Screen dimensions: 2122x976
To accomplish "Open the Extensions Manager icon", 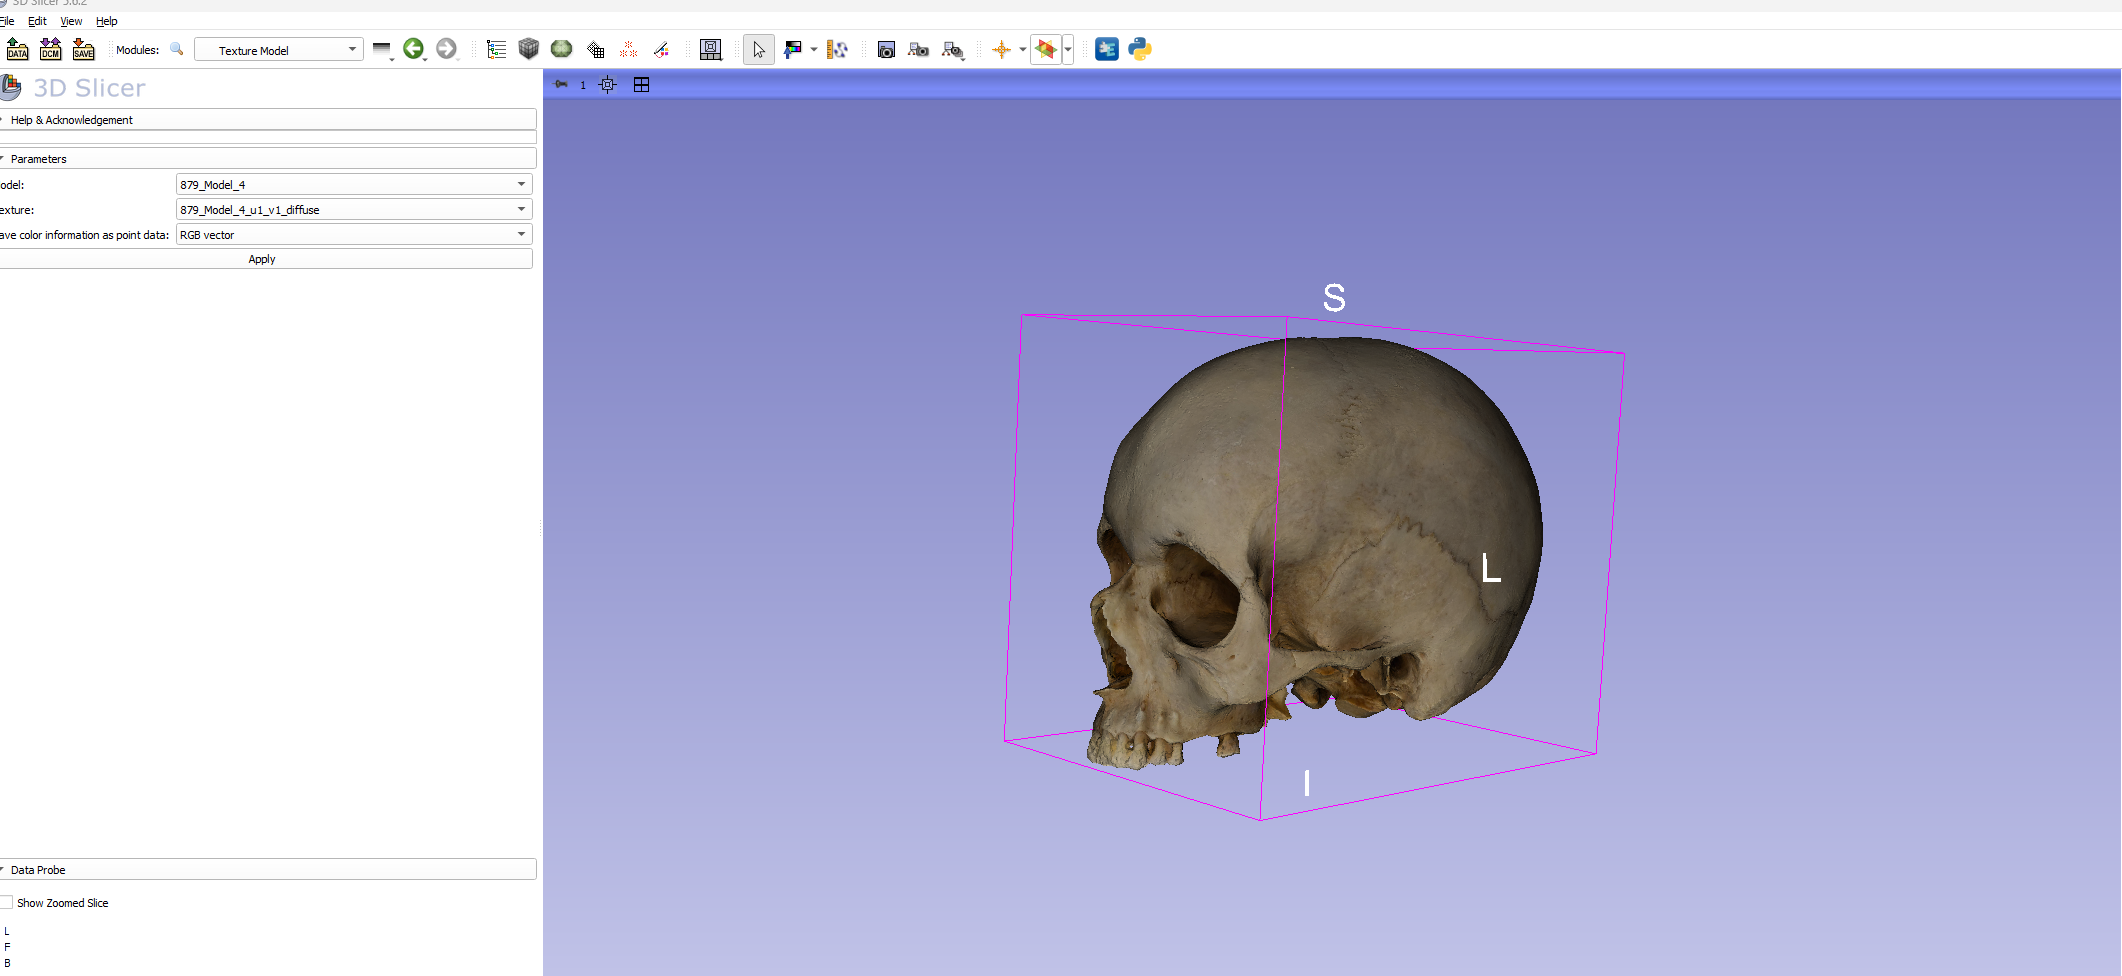I will 1106,49.
